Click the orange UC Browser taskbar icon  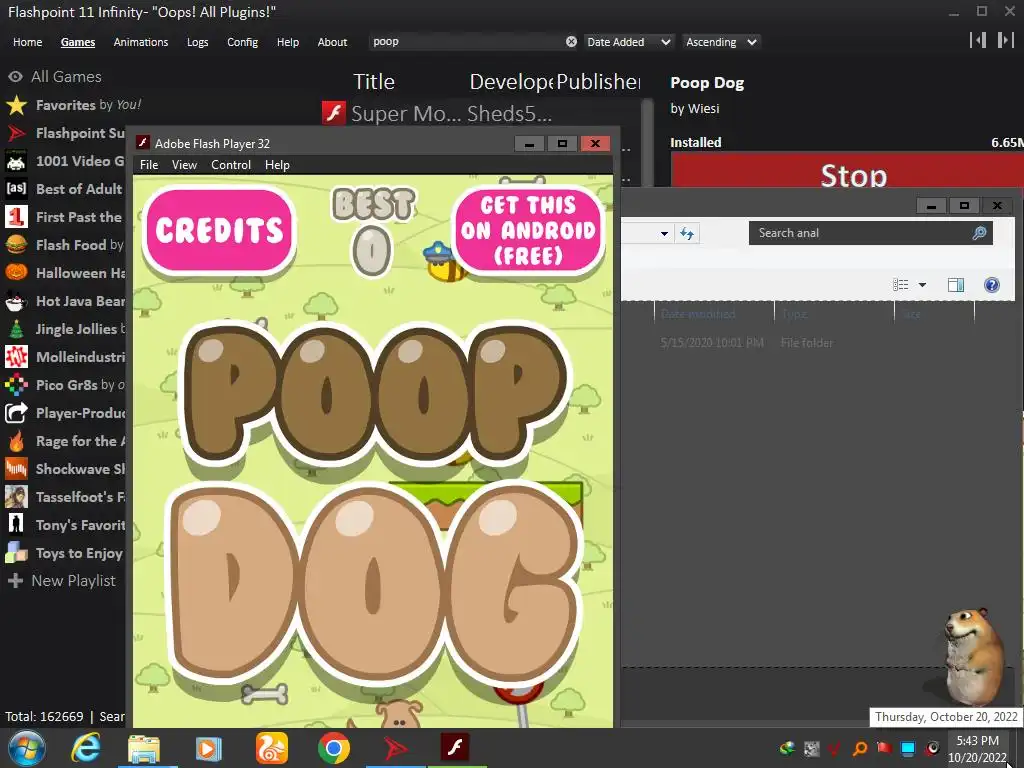(x=272, y=748)
